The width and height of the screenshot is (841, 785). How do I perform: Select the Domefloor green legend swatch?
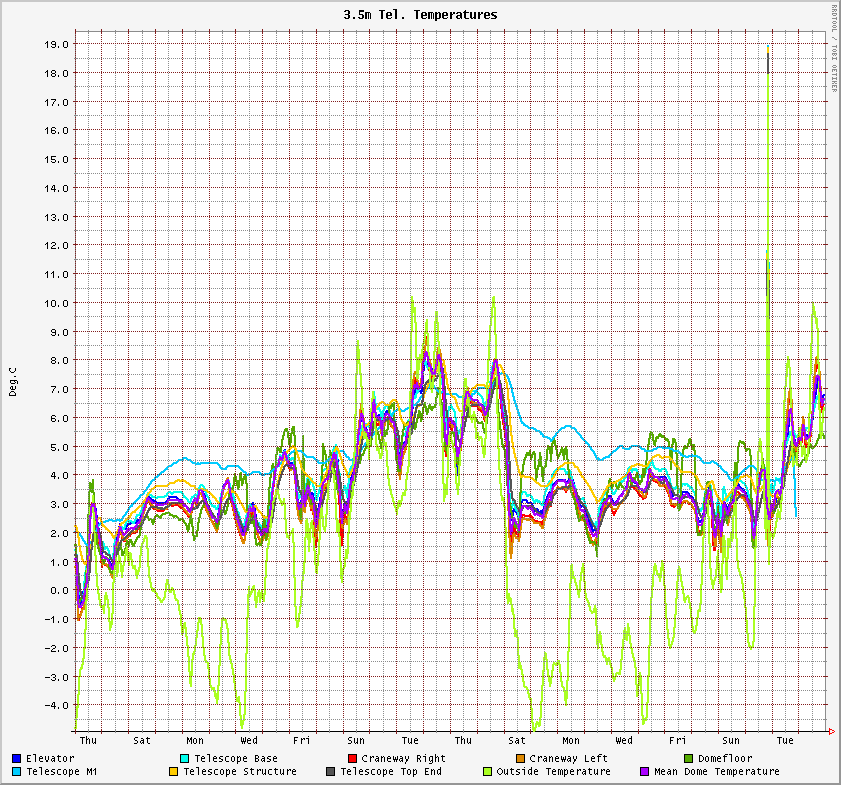(x=688, y=759)
